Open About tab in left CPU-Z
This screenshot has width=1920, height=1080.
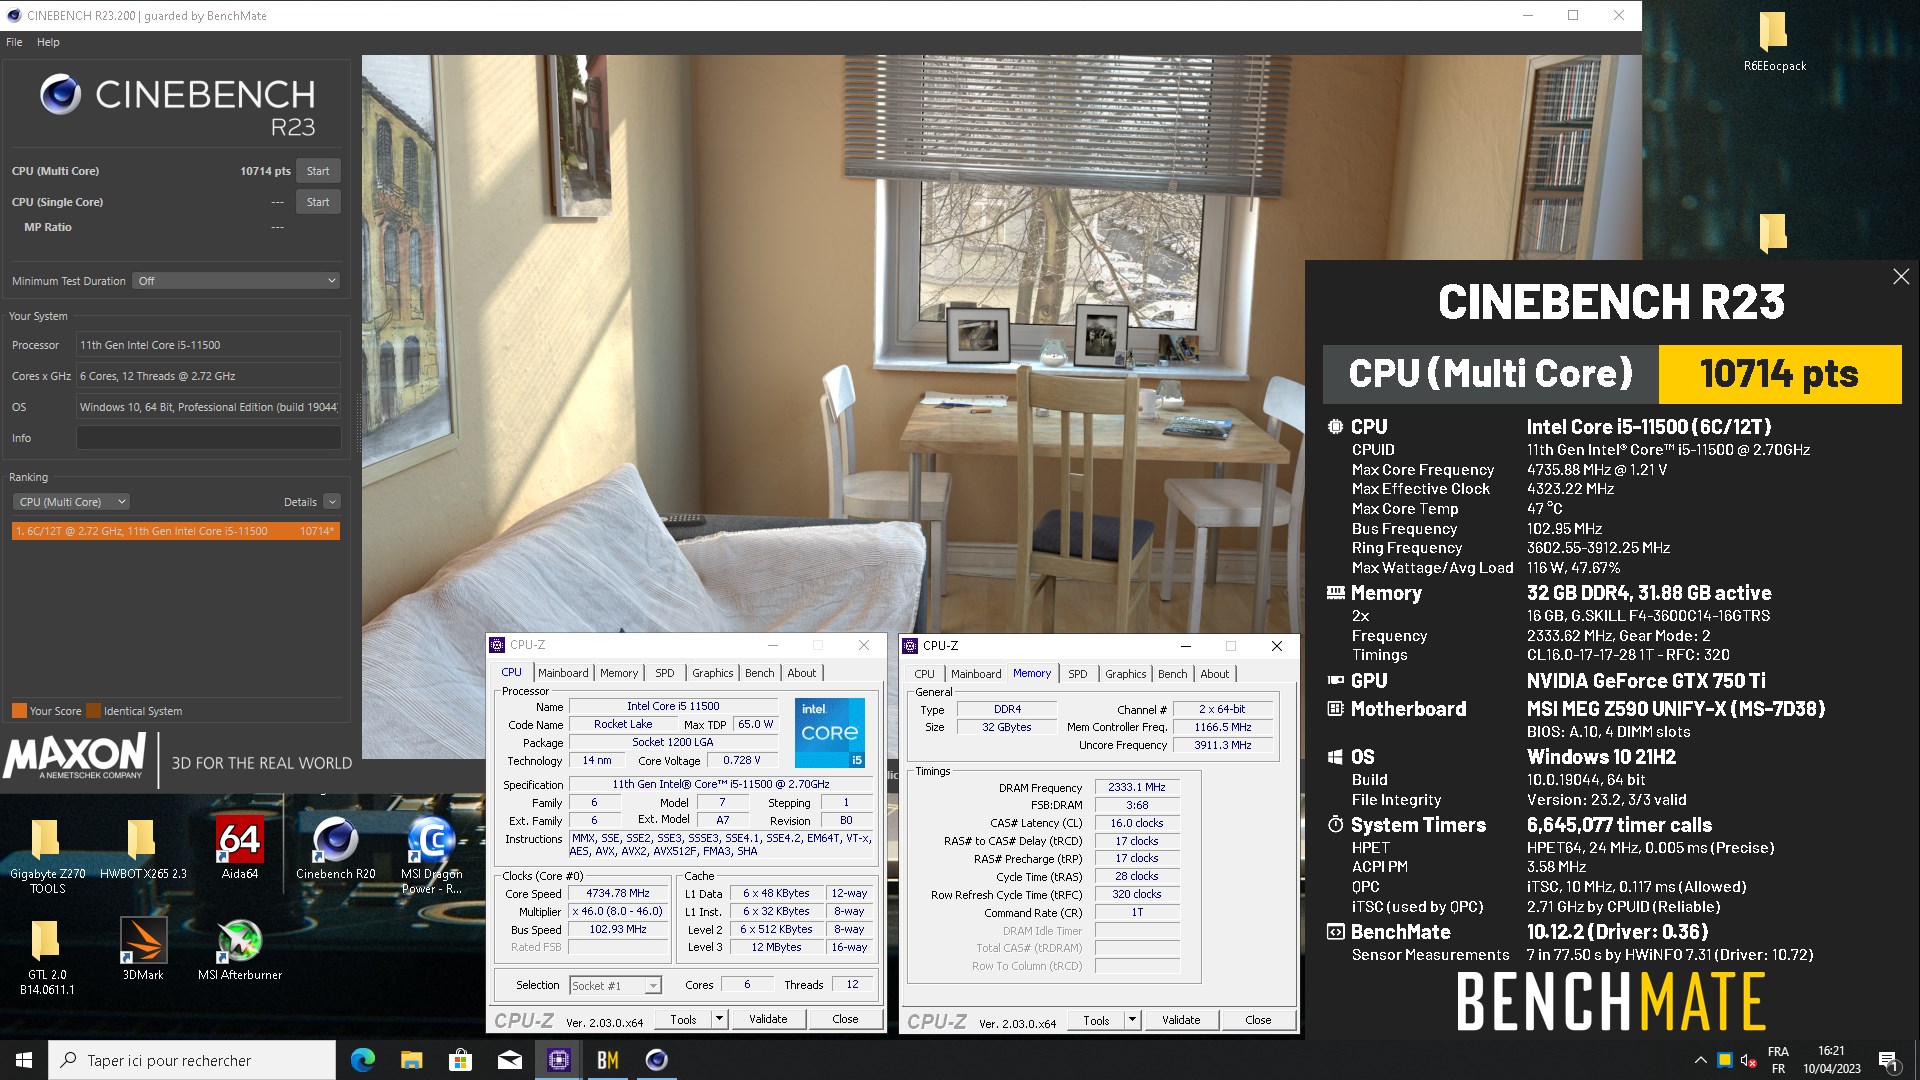[x=802, y=673]
